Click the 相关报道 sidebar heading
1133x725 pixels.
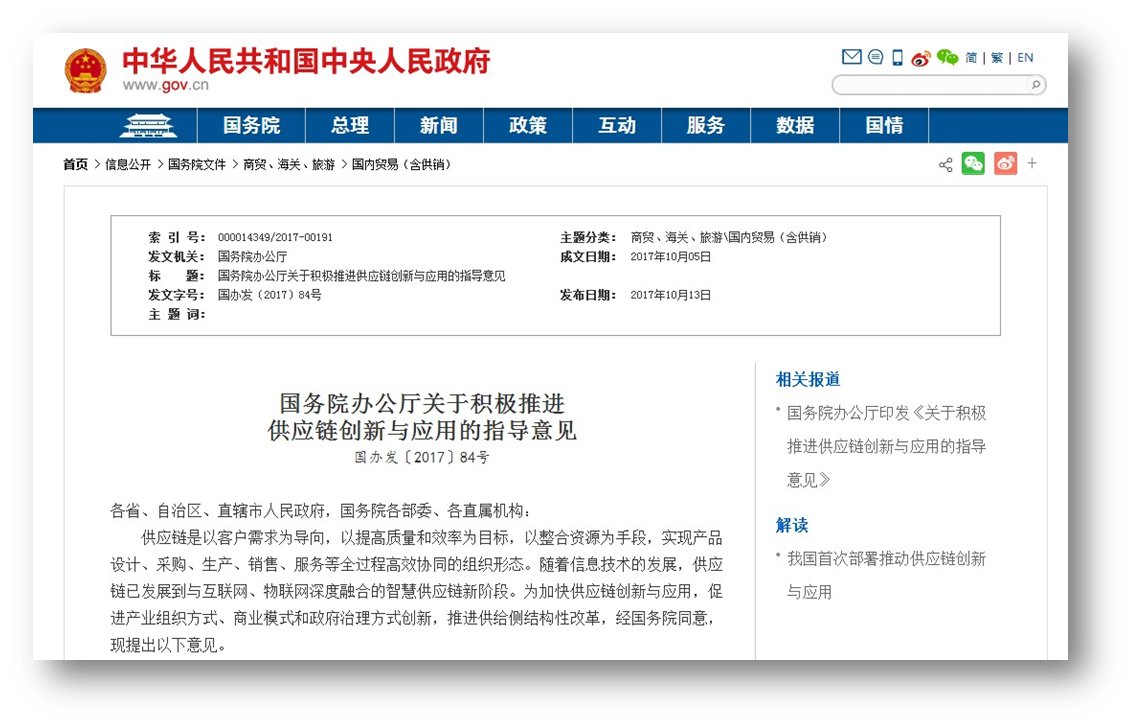[x=808, y=379]
